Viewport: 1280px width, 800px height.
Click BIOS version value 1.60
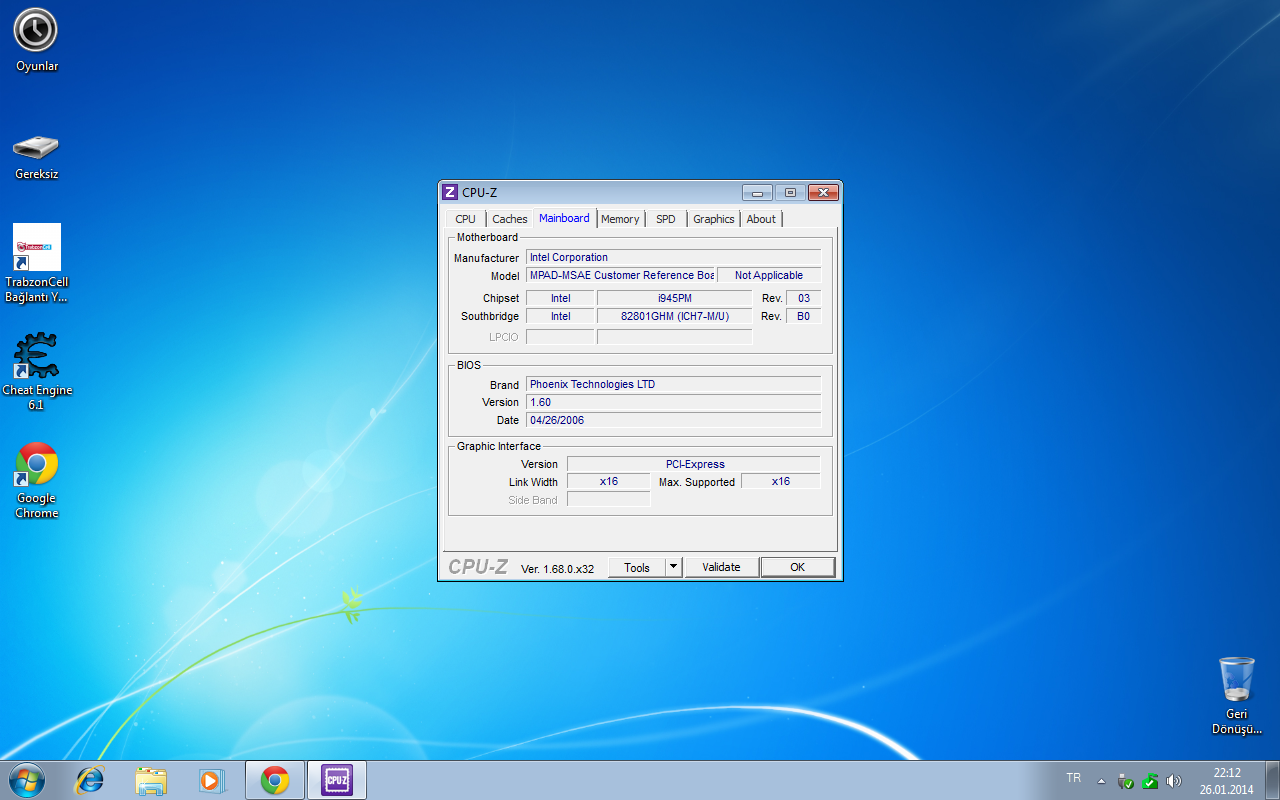(673, 402)
